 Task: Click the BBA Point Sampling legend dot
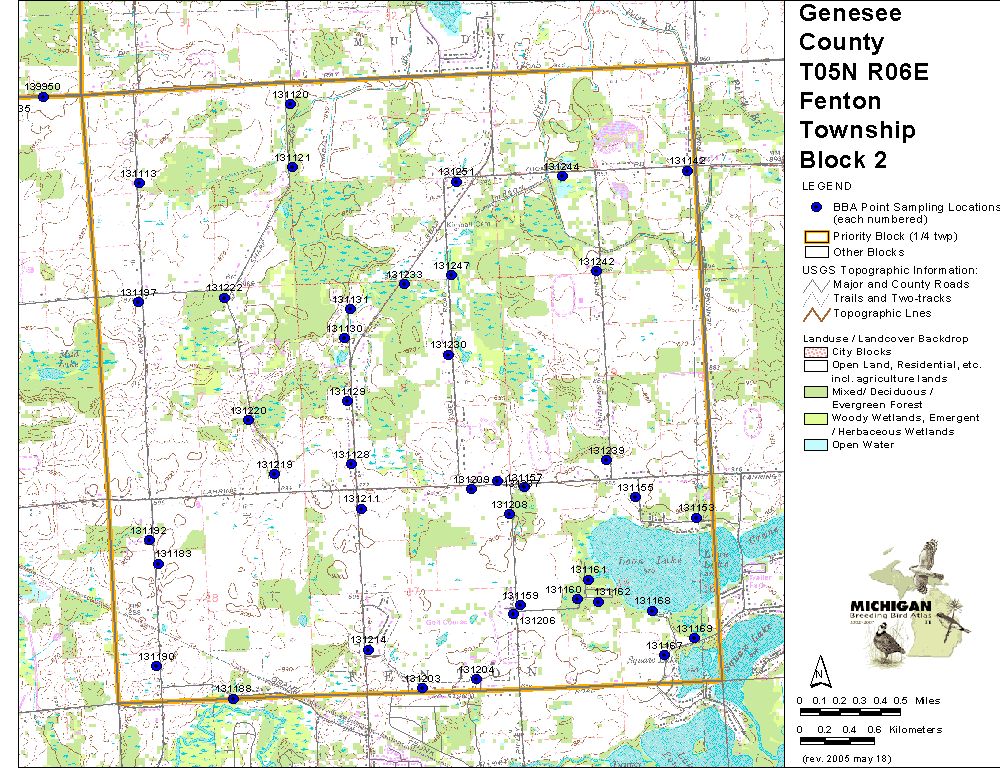coord(816,207)
